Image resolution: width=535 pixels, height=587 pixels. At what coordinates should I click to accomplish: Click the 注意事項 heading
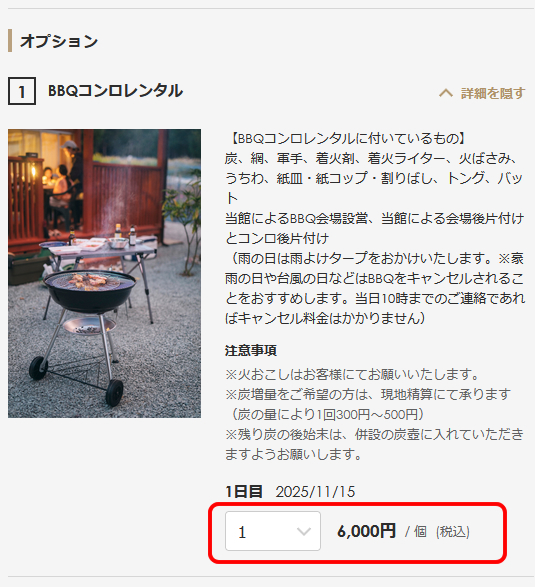[251, 350]
